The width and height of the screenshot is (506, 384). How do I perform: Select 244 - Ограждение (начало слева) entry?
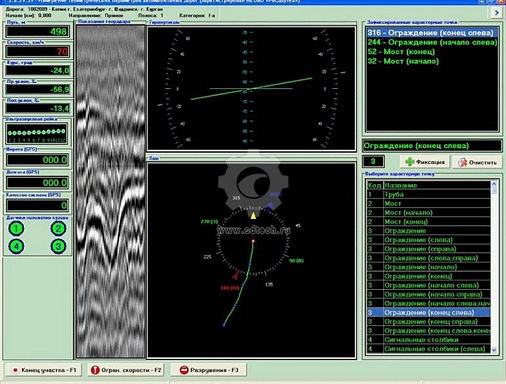[x=432, y=42]
